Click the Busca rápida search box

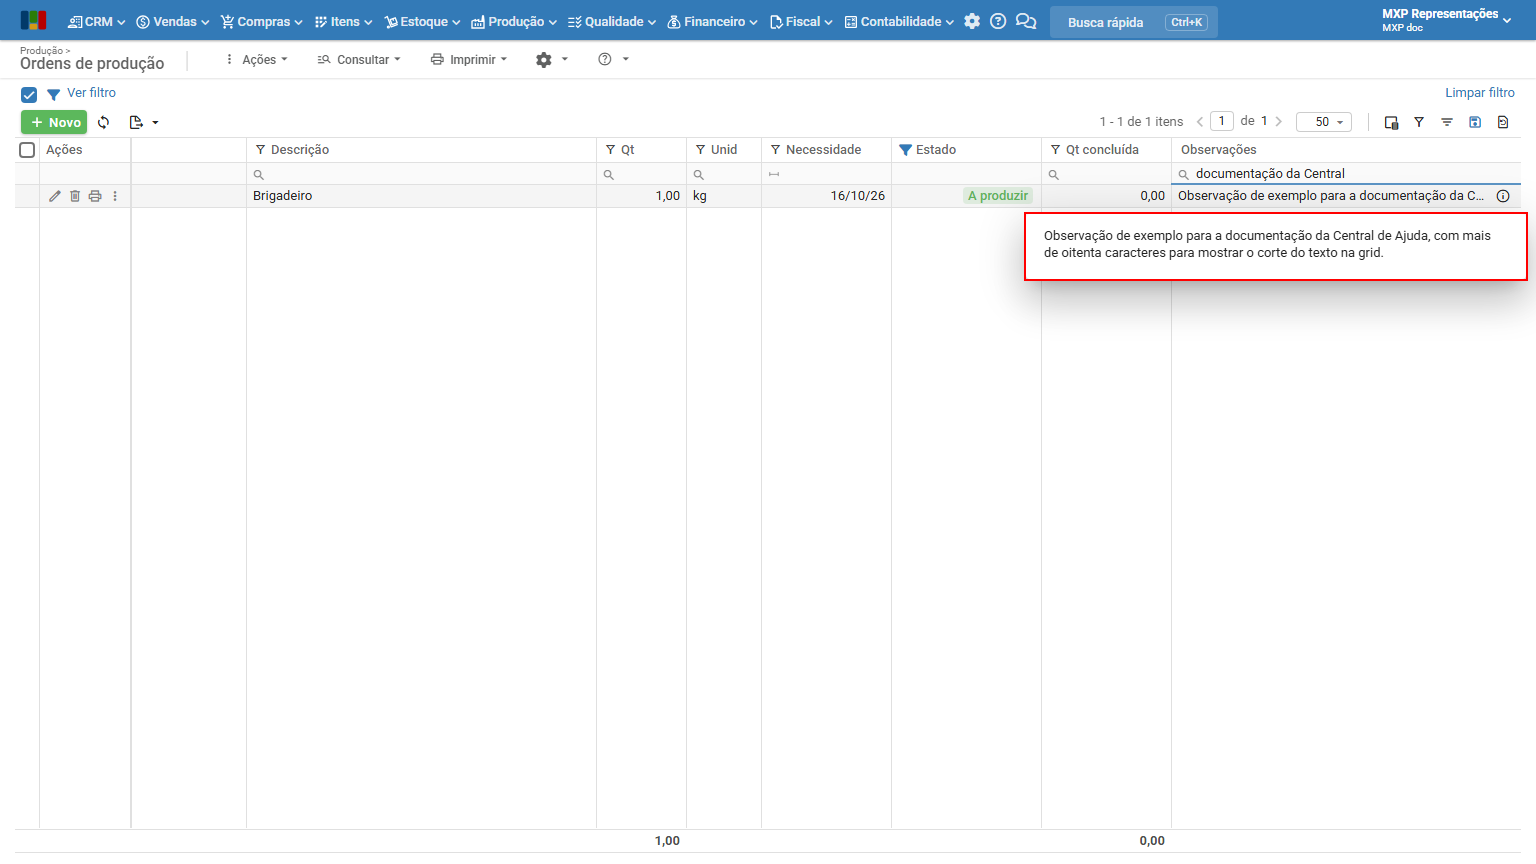[1134, 22]
